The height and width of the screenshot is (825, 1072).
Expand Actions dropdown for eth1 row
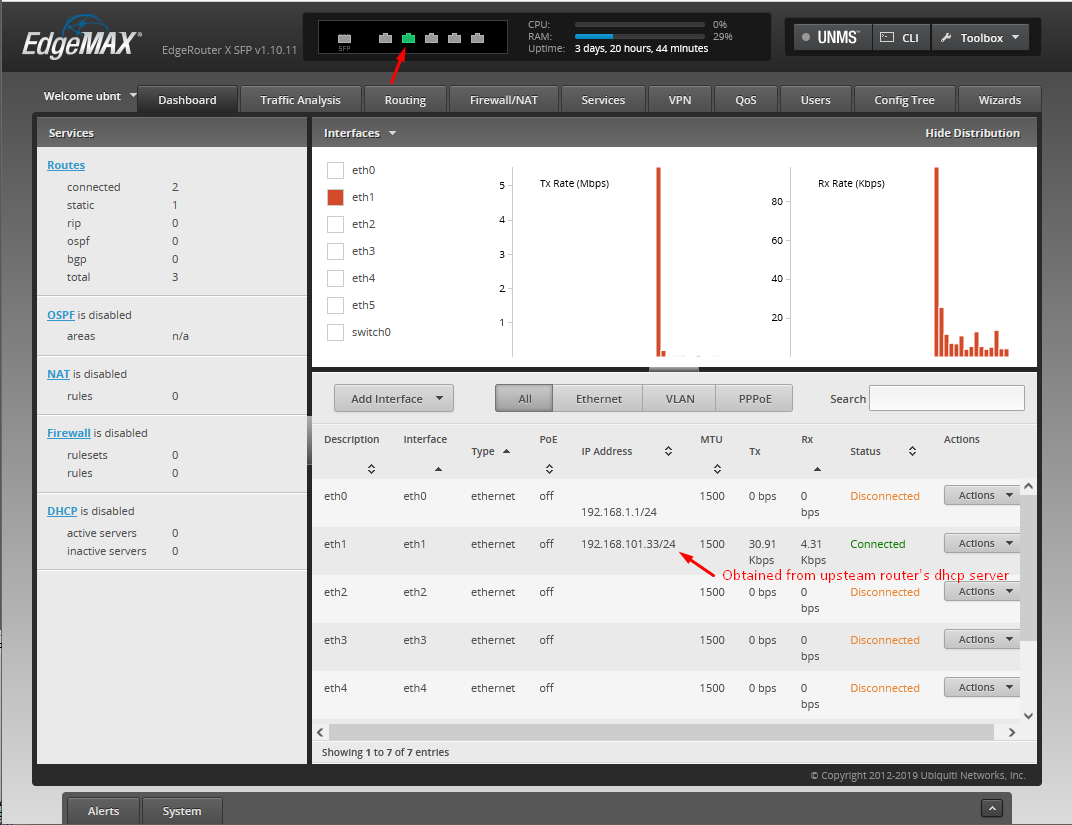point(980,544)
